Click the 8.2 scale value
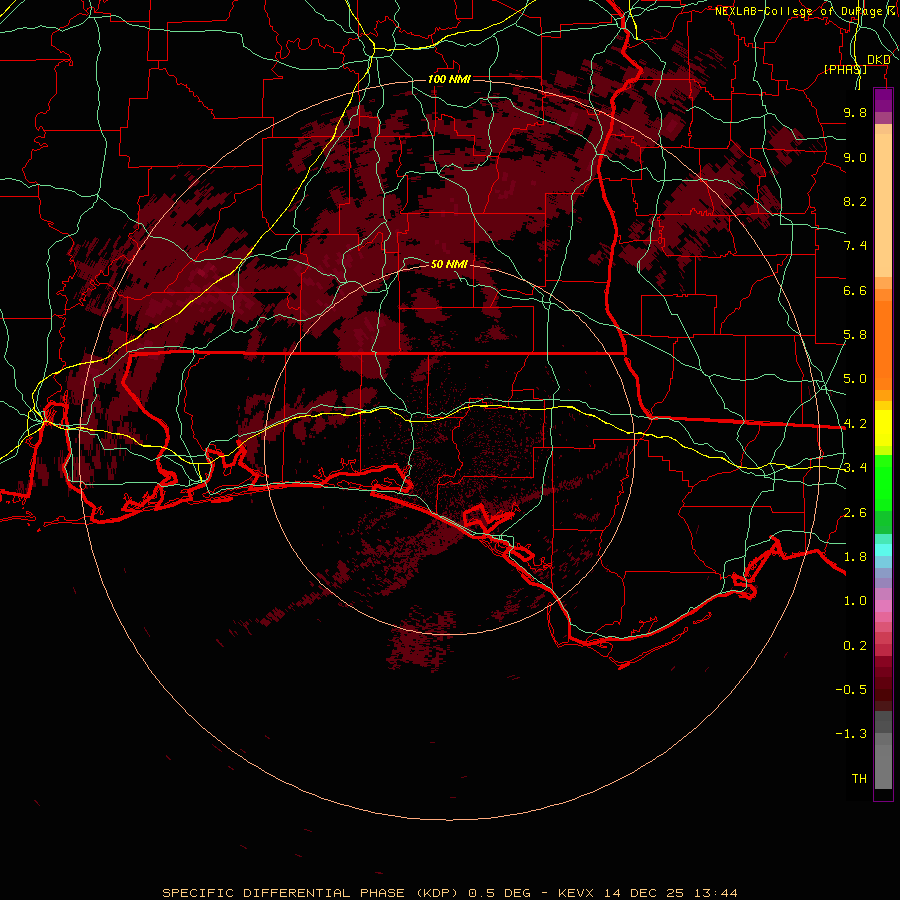The height and width of the screenshot is (900, 900). click(x=855, y=201)
